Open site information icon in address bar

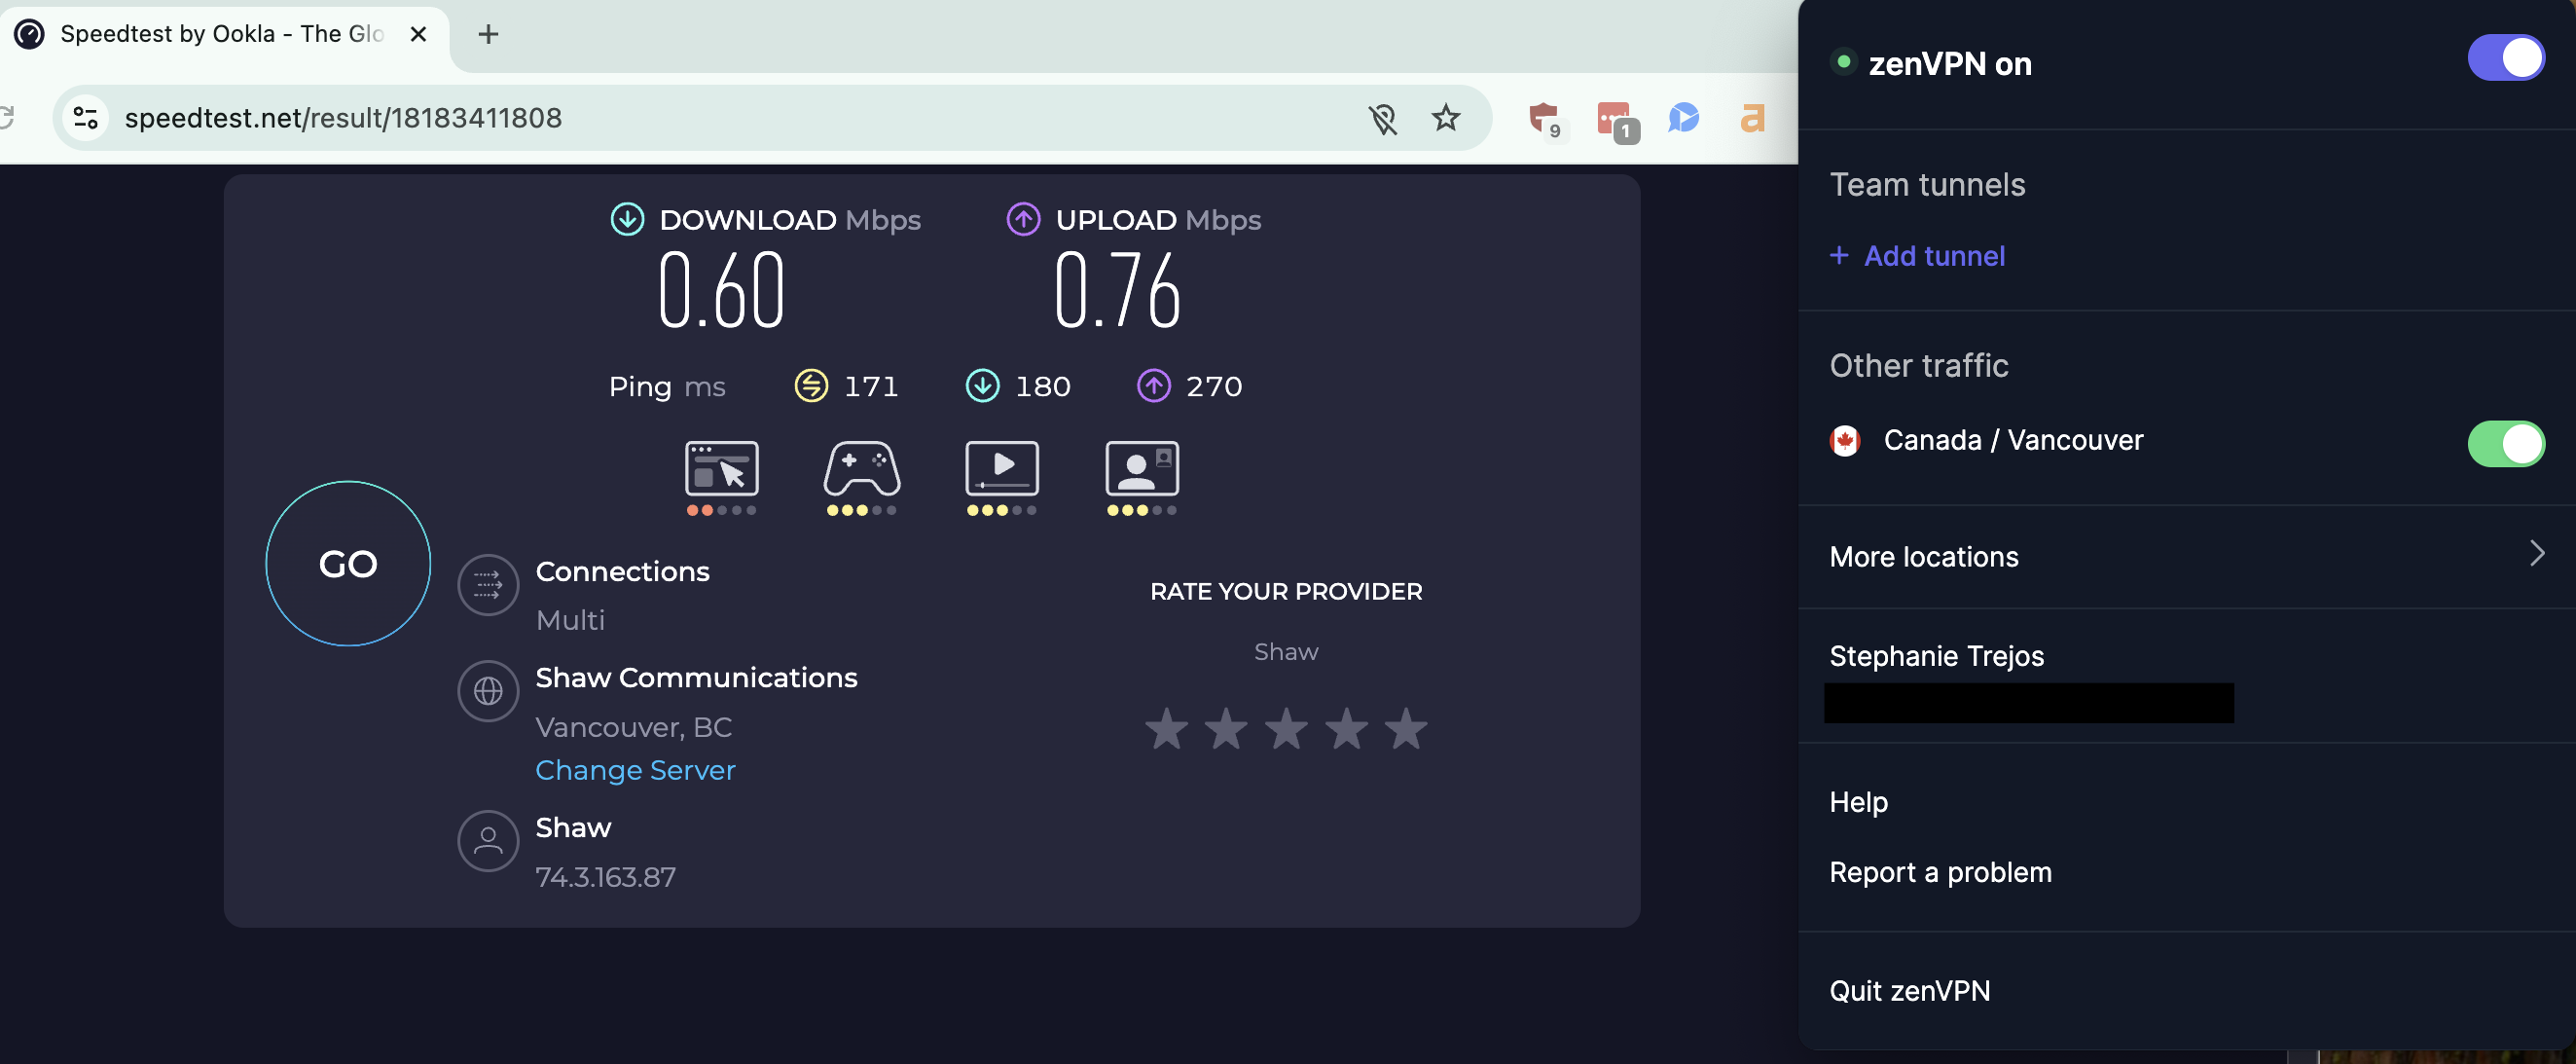[86, 118]
